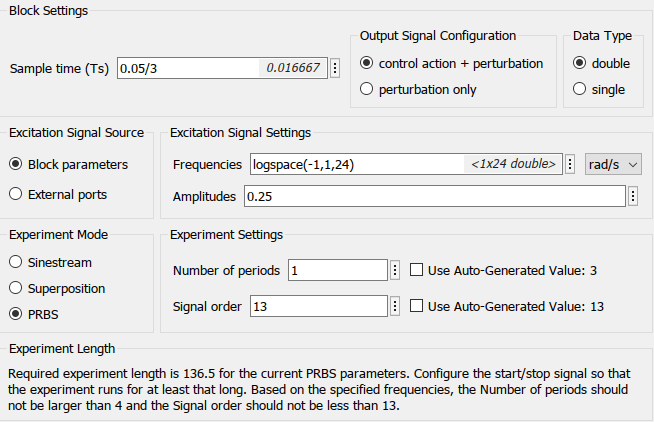Click three-dot menu beside Sample time field
The width and height of the screenshot is (654, 422).
(x=335, y=68)
